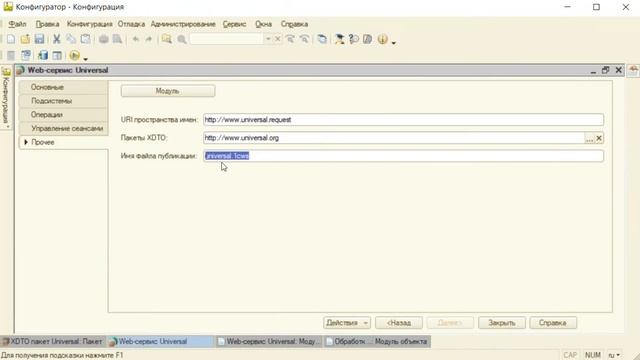This screenshot has width=640, height=360.
Task: Open the dropdown arrow after About icon
Action: [393, 42]
